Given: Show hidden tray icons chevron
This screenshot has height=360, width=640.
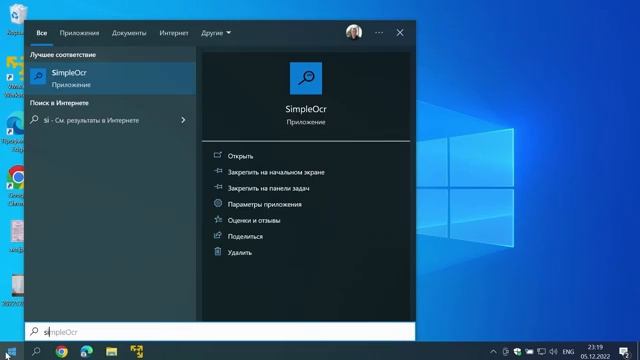Looking at the screenshot, I should point(493,351).
